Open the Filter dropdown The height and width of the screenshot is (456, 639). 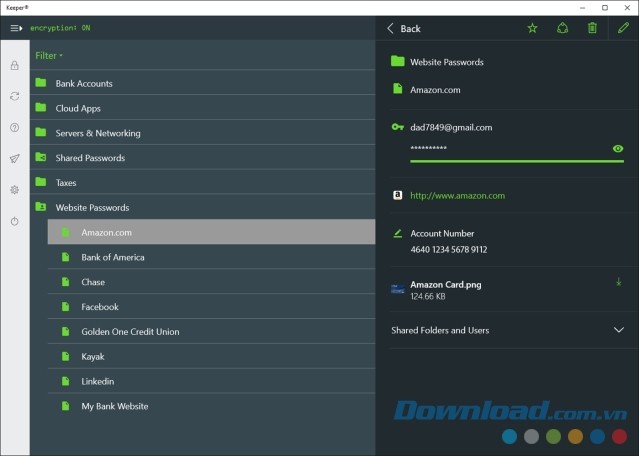coord(49,55)
